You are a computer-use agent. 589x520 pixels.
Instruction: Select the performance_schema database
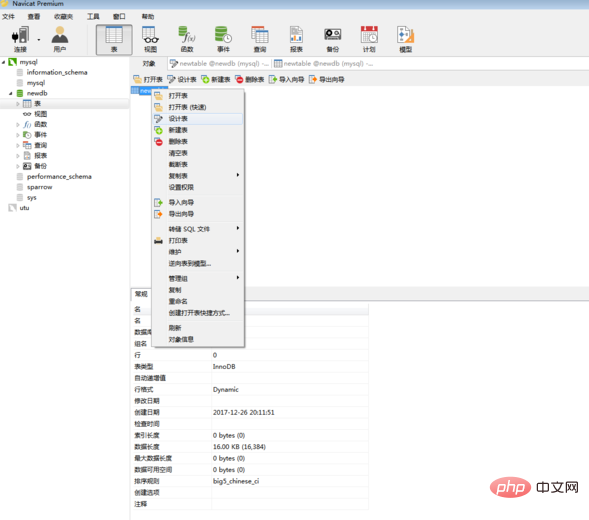tap(54, 177)
